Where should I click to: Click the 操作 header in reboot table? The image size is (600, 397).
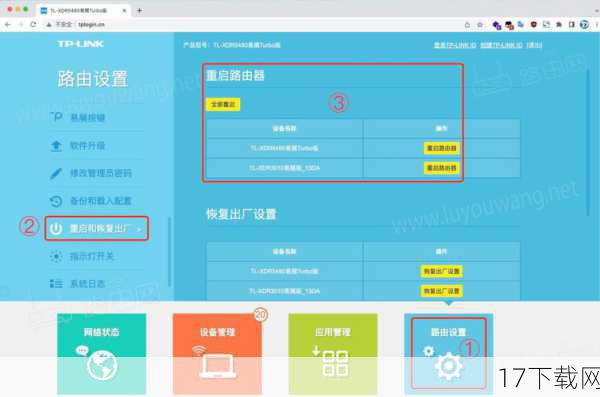click(441, 129)
